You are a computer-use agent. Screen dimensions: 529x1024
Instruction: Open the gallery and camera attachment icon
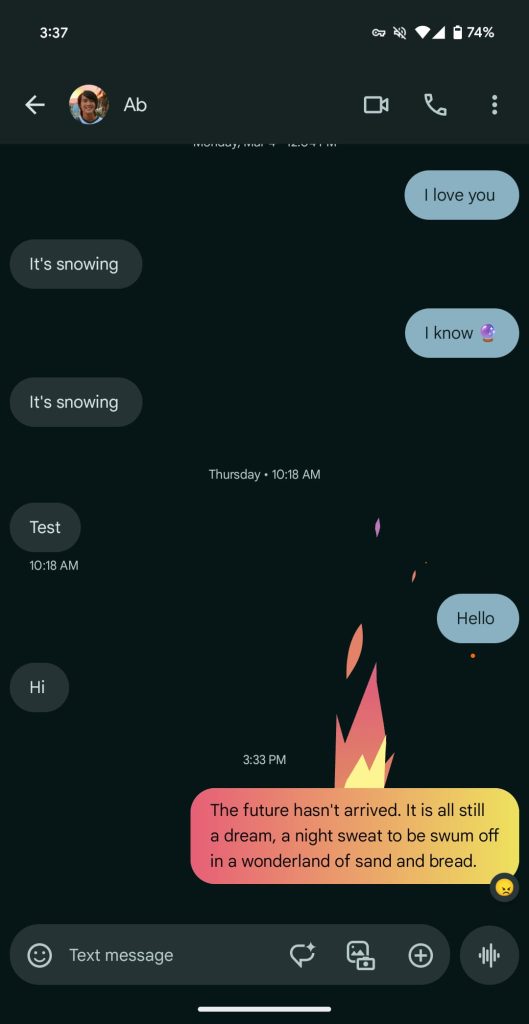pyautogui.click(x=361, y=955)
